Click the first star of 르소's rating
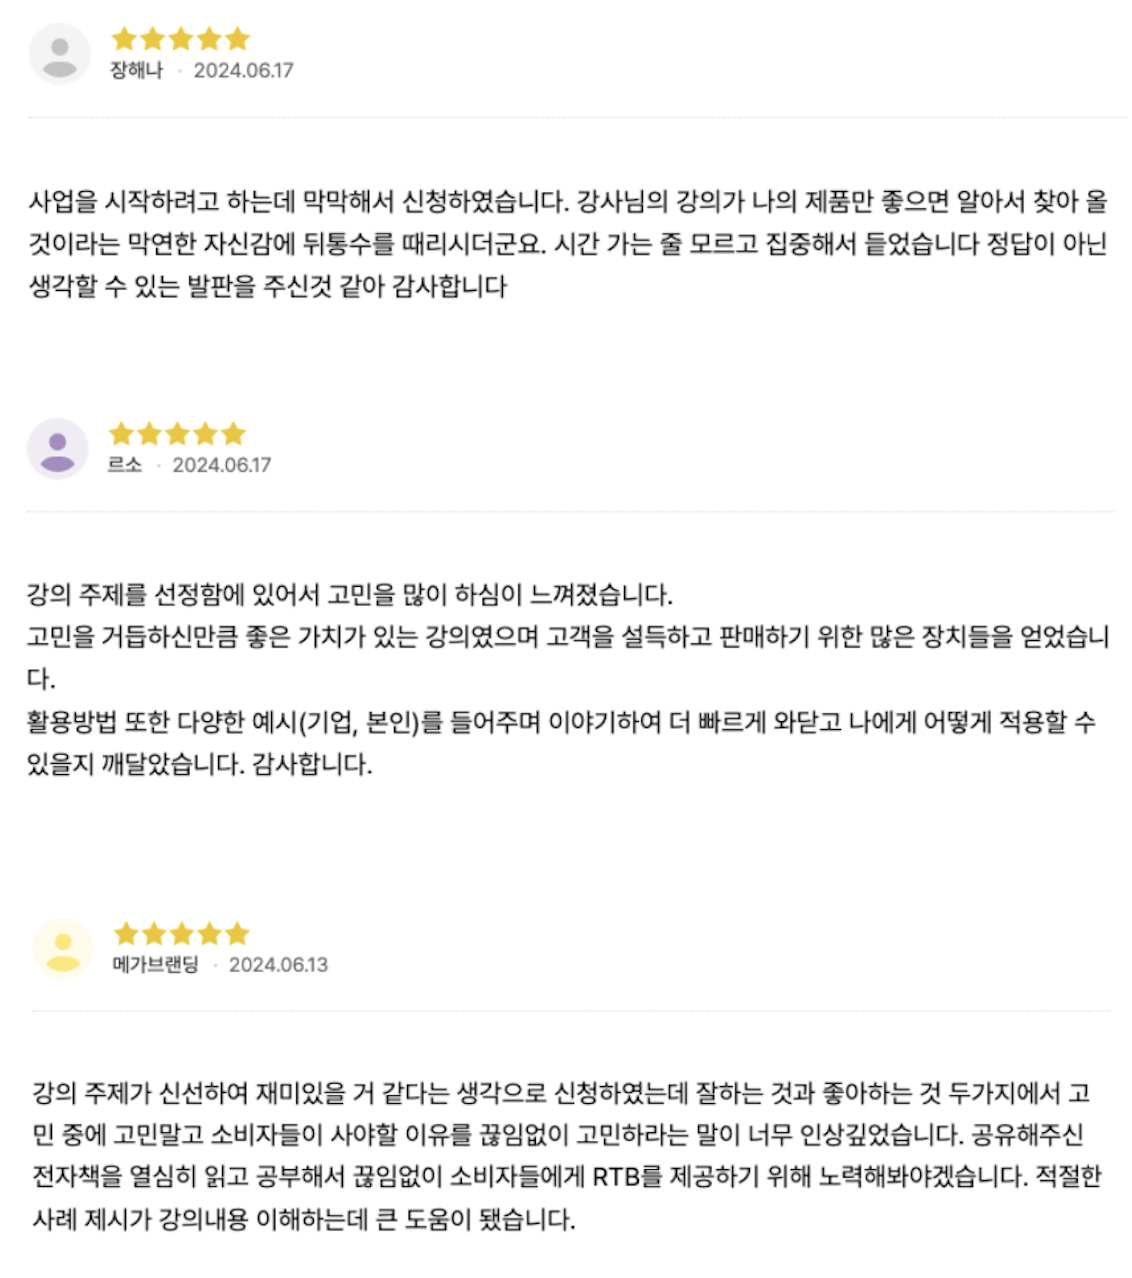Screen dimensions: 1132x1278 click(121, 433)
